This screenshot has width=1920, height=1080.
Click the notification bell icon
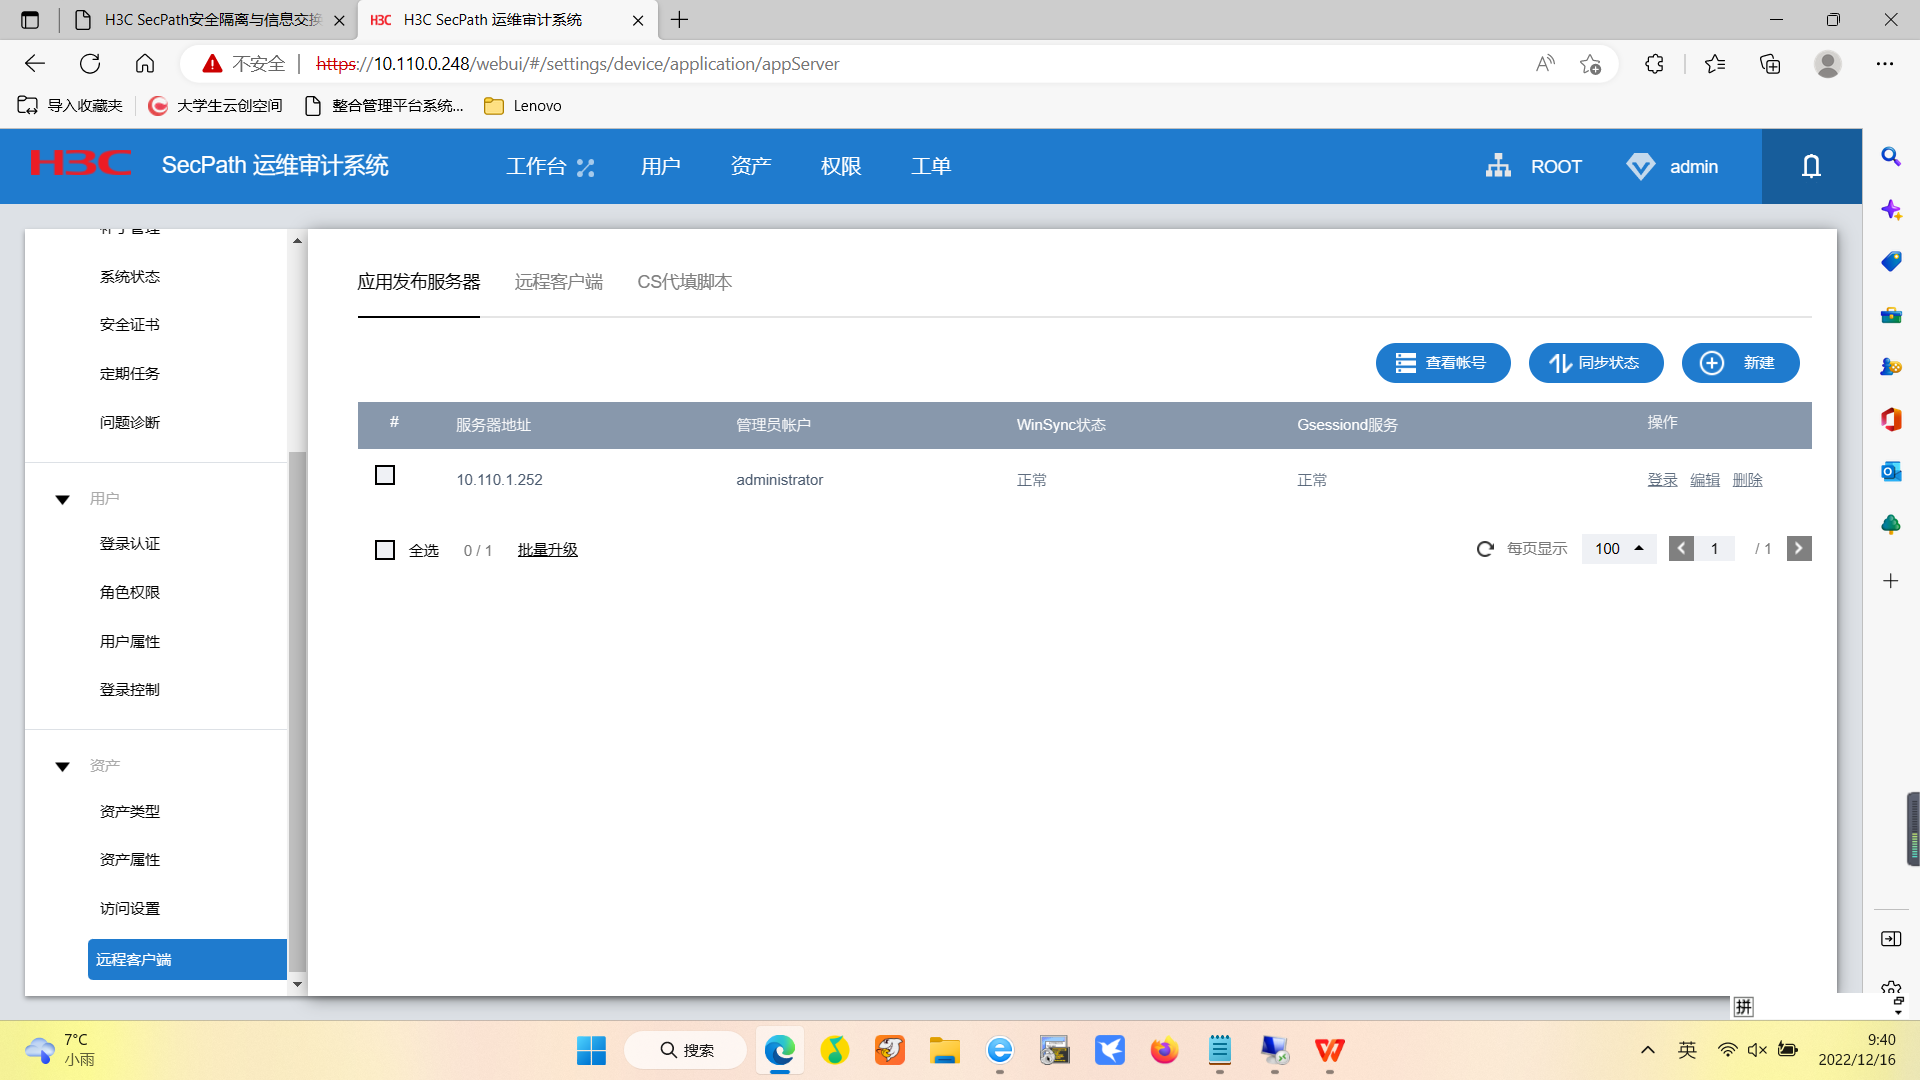click(1811, 166)
